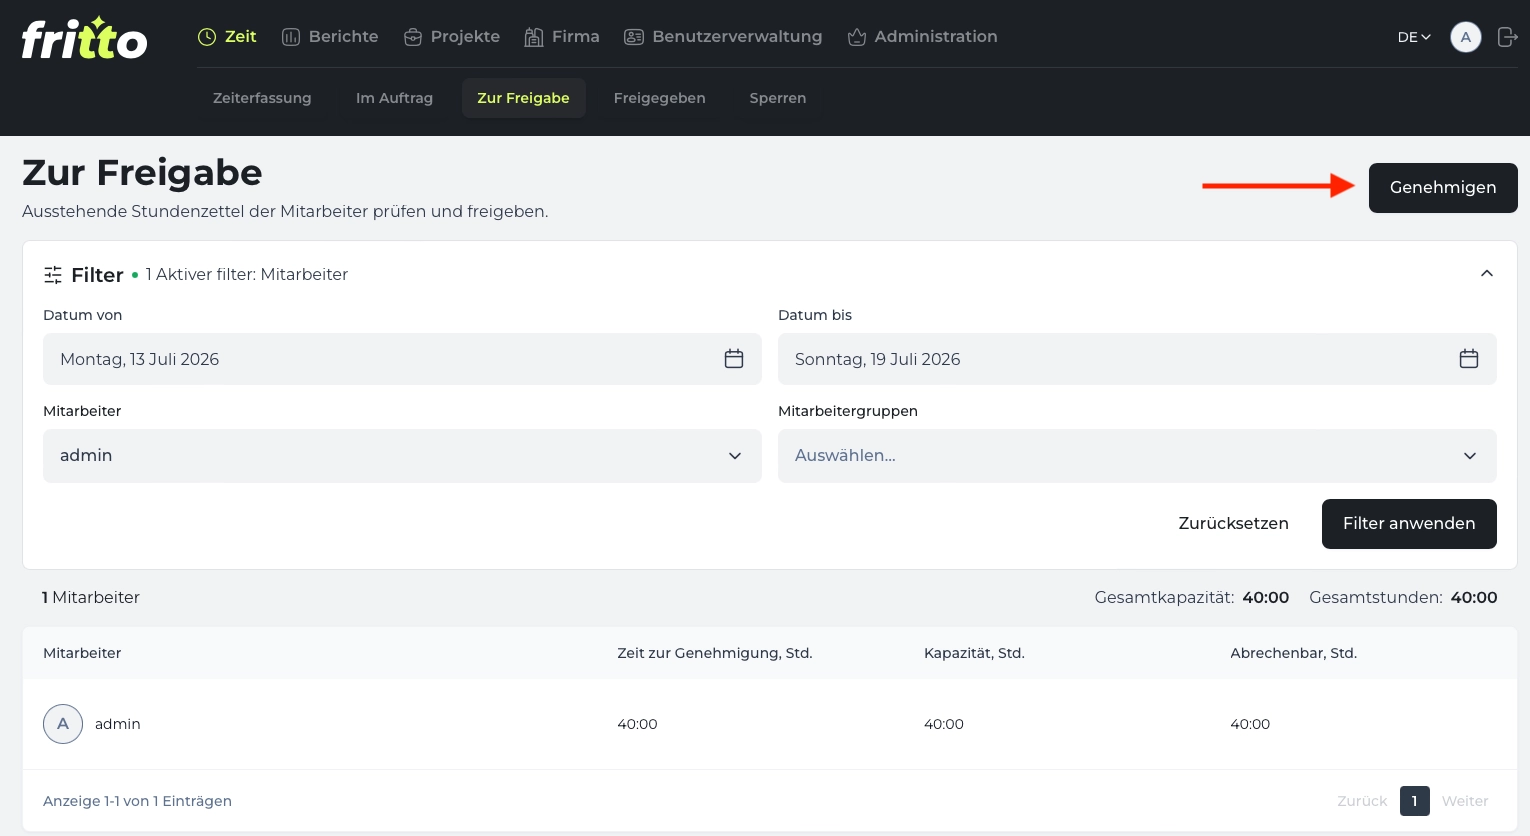The height and width of the screenshot is (836, 1530).
Task: Click the ID card icon beside Benutzerverwaltung
Action: click(x=634, y=37)
